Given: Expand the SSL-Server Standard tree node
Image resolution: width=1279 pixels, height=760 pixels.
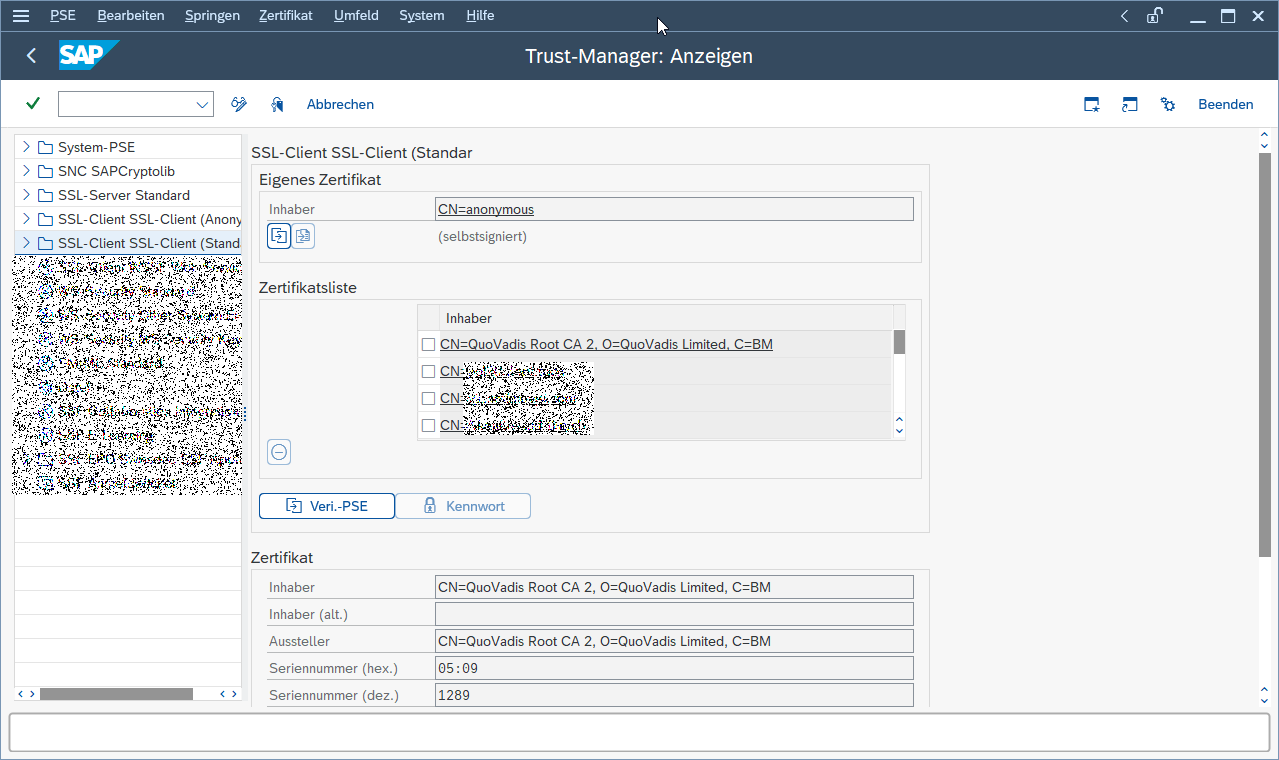Looking at the screenshot, I should [x=26, y=195].
